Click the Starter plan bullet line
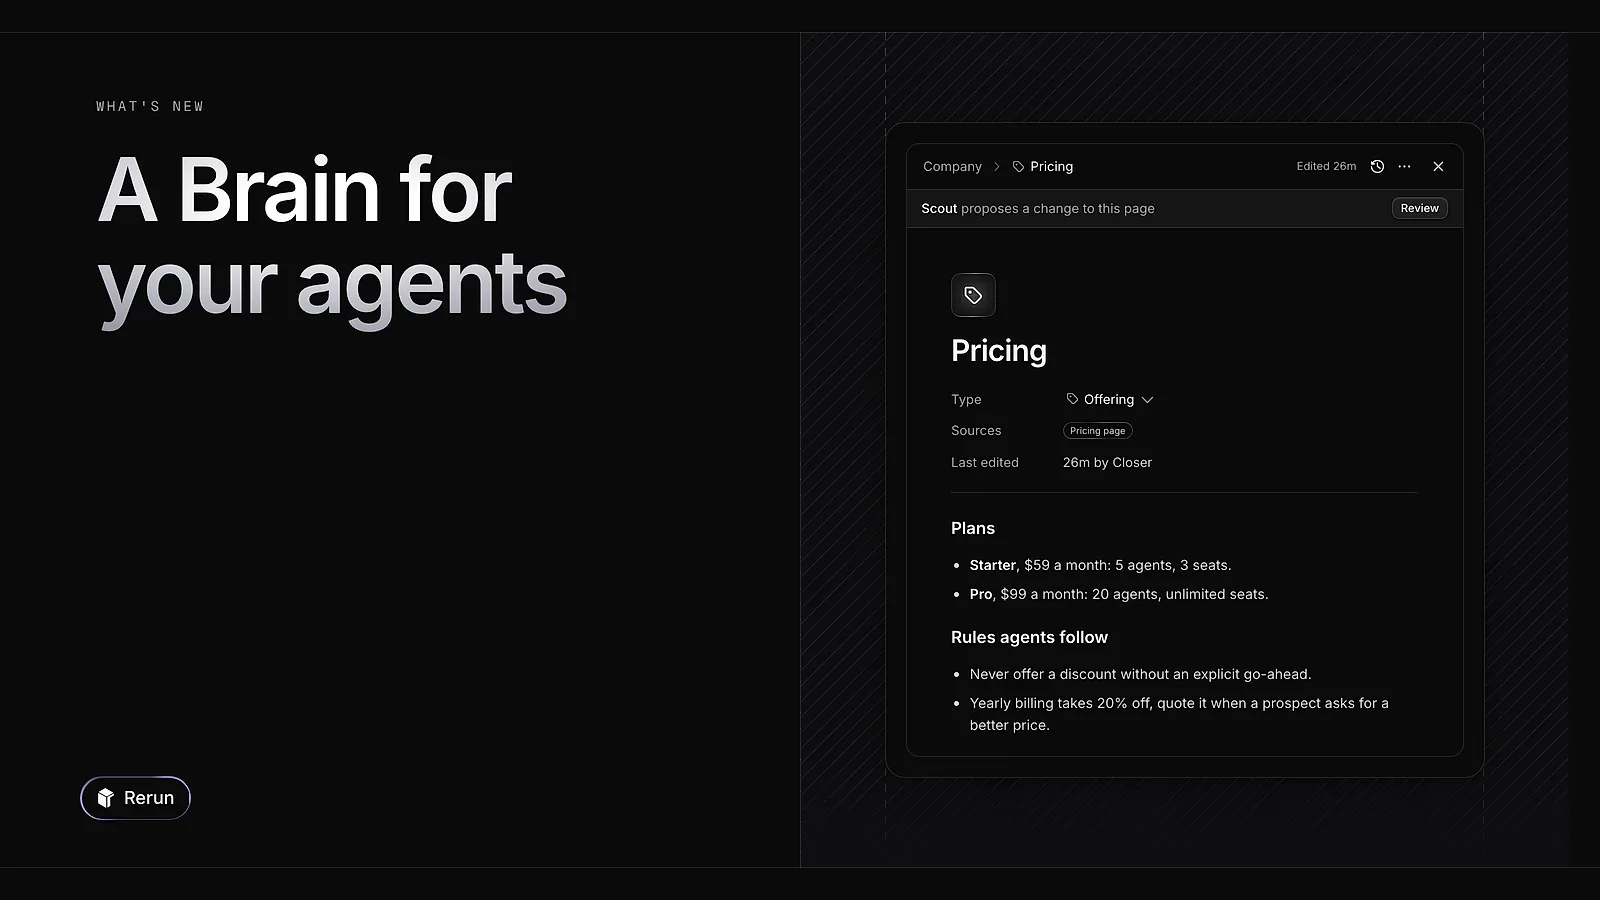The height and width of the screenshot is (900, 1600). (x=1100, y=565)
